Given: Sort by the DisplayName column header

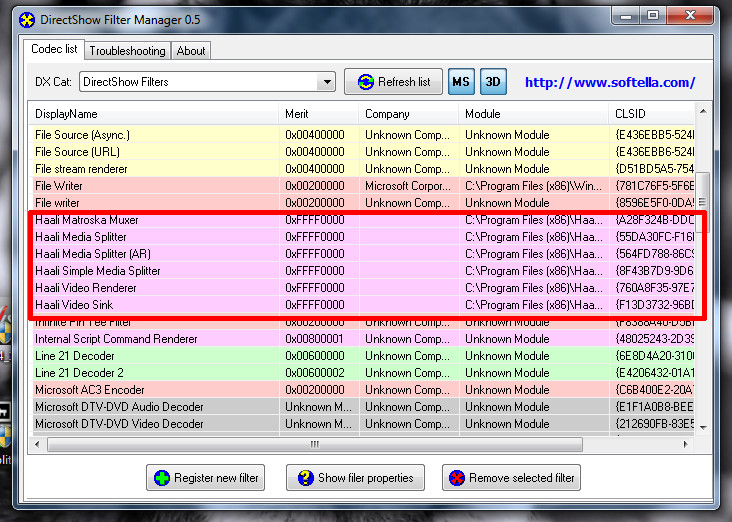Looking at the screenshot, I should point(155,114).
